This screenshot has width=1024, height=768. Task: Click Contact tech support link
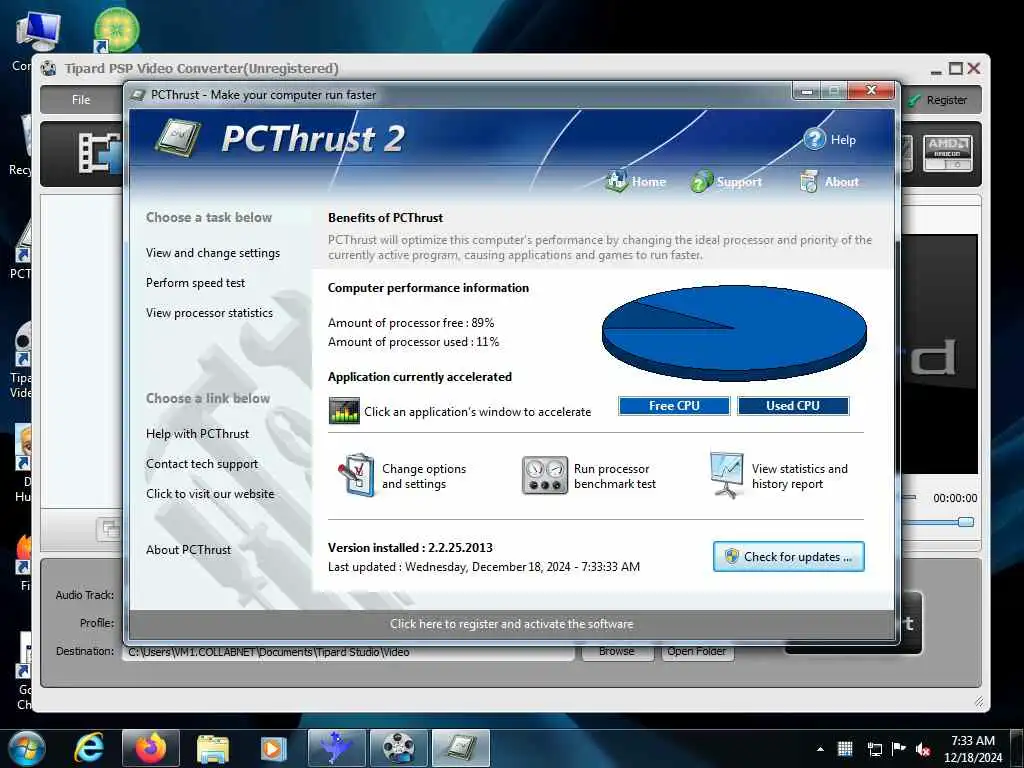pos(202,464)
